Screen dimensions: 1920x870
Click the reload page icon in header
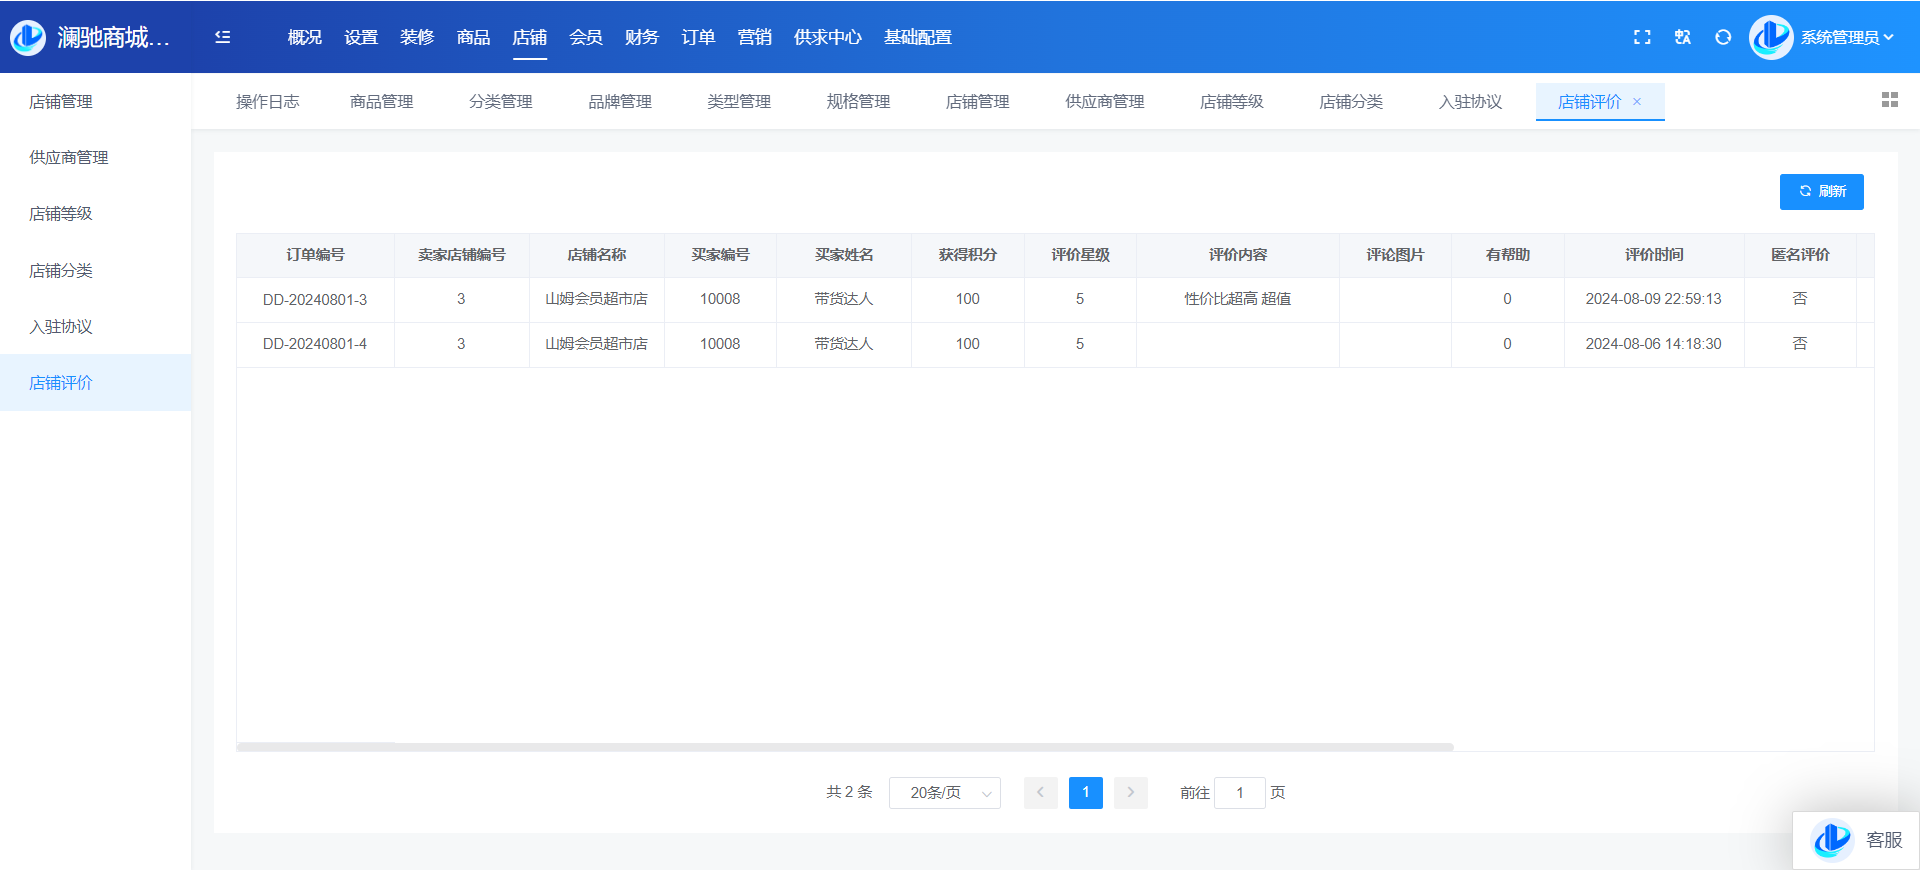pos(1723,37)
